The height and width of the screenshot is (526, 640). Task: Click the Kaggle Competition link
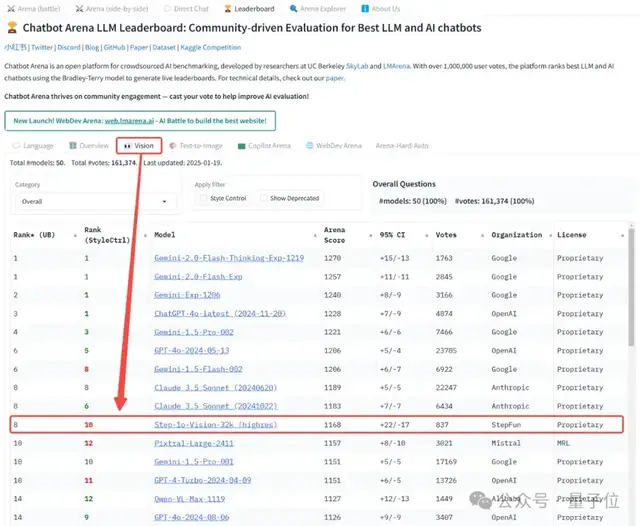coord(211,47)
